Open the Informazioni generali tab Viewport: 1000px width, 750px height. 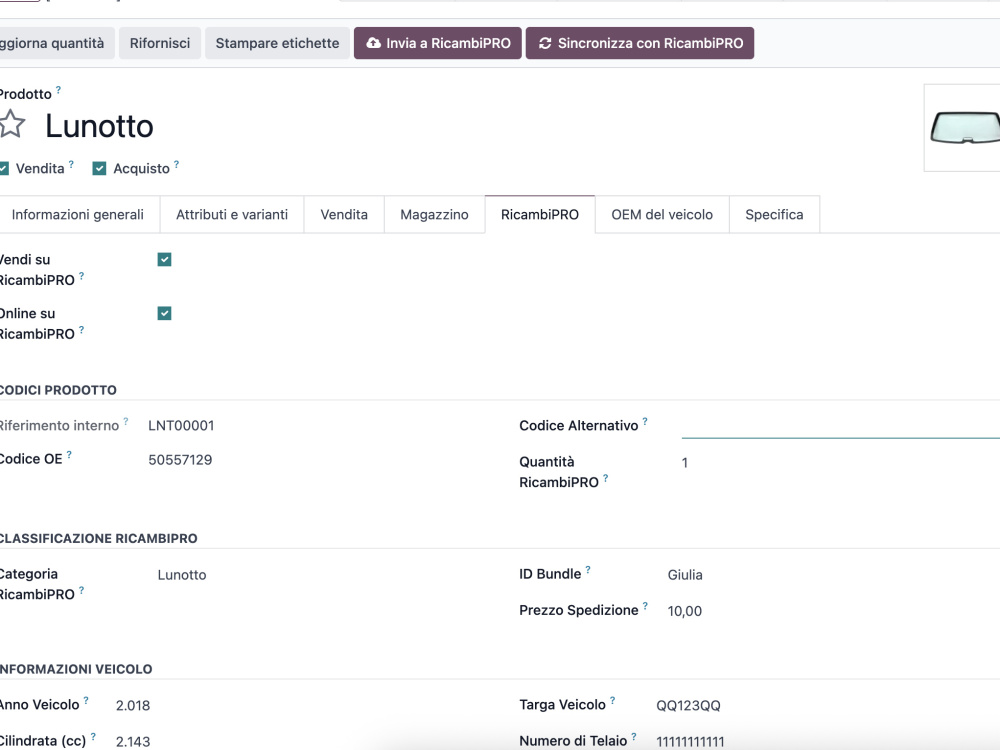78,215
